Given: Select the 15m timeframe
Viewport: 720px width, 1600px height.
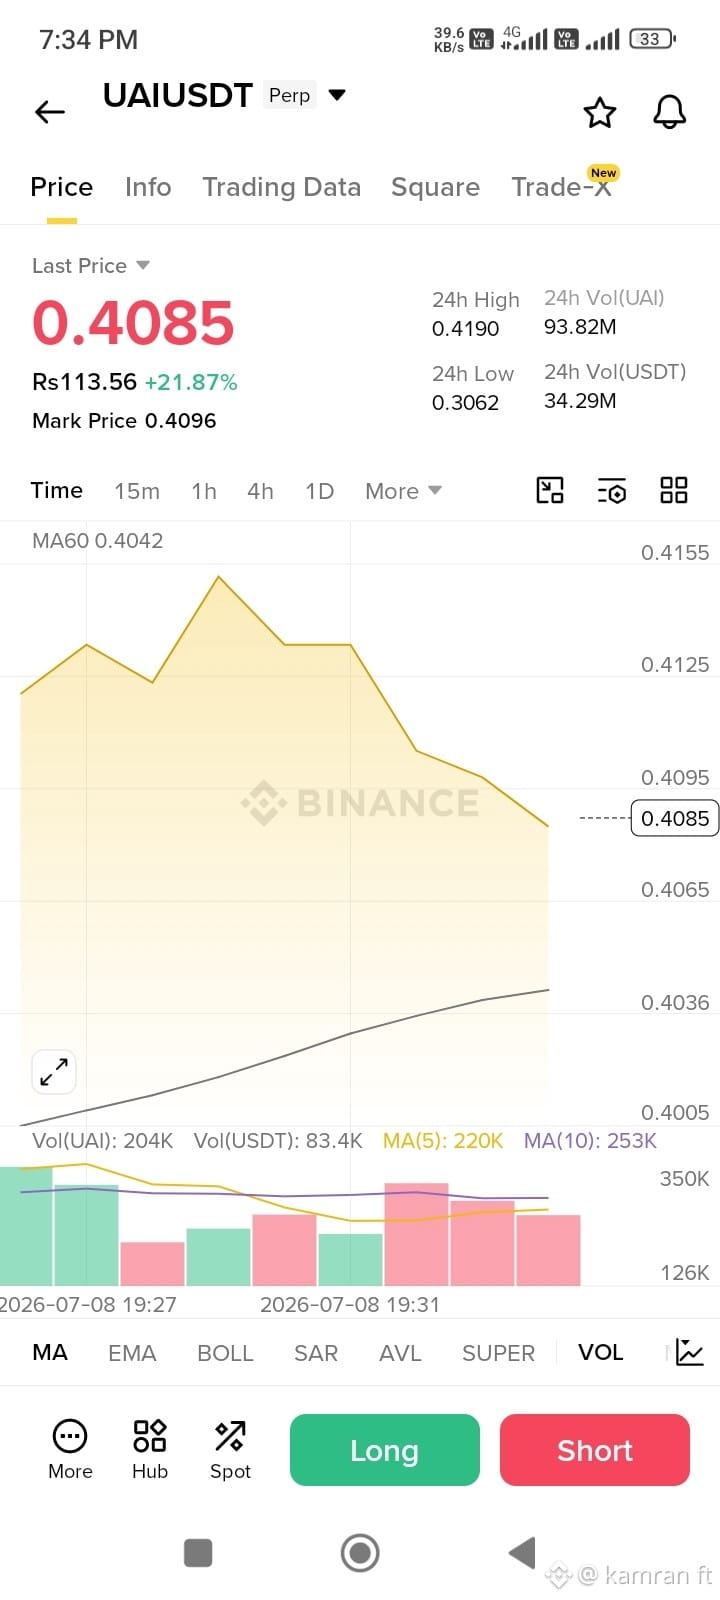Looking at the screenshot, I should click(137, 491).
